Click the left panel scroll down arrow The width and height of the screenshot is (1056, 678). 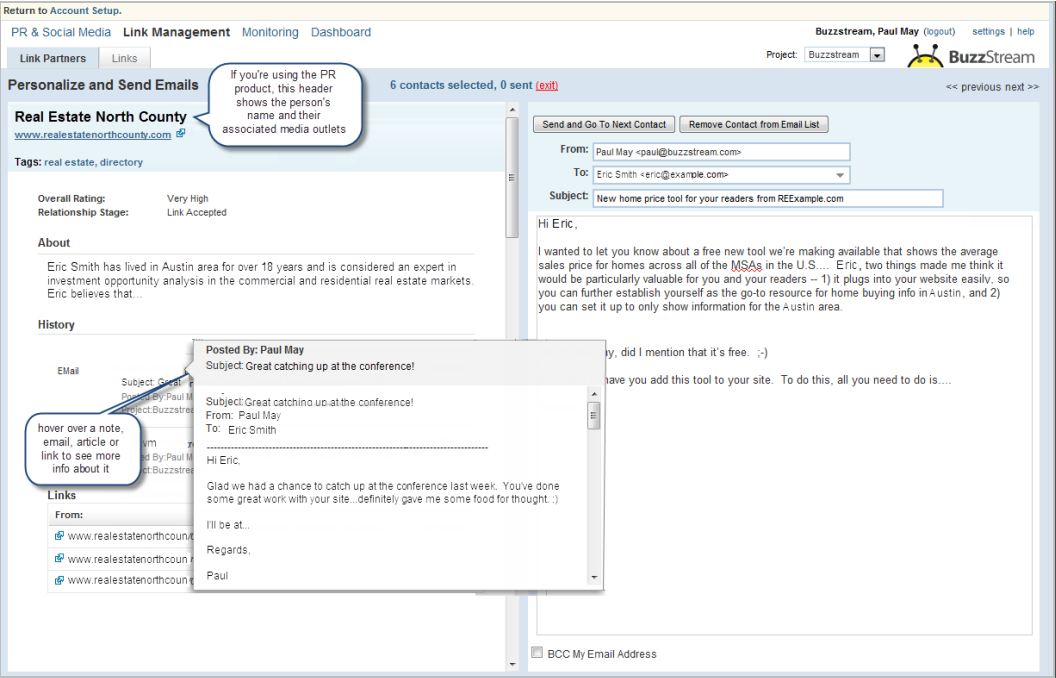click(x=512, y=665)
